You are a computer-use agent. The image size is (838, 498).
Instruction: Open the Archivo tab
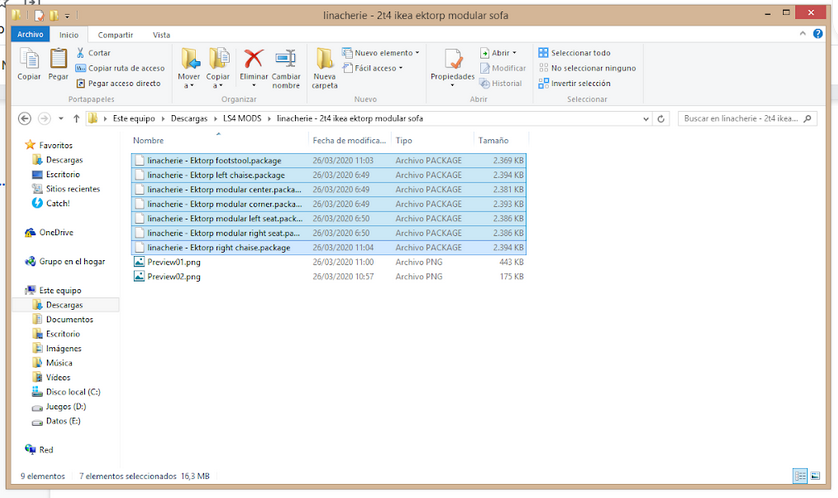tap(30, 34)
